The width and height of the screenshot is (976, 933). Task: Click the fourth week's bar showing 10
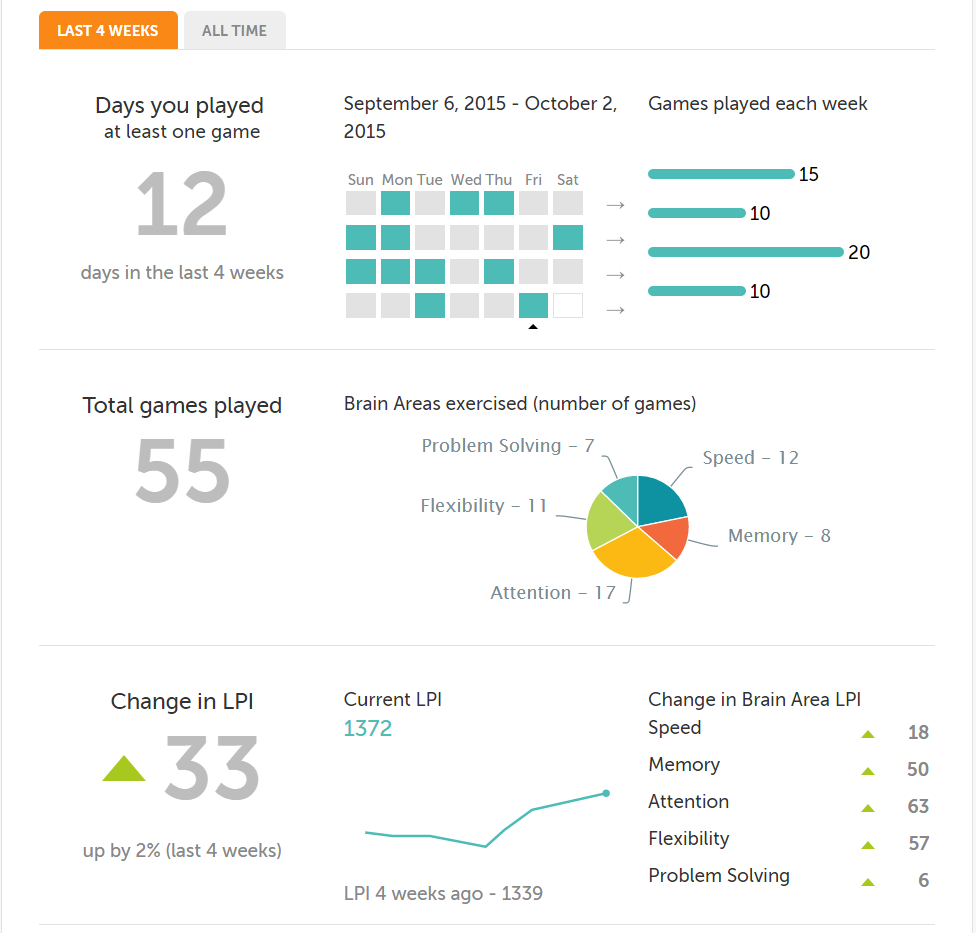click(x=697, y=291)
